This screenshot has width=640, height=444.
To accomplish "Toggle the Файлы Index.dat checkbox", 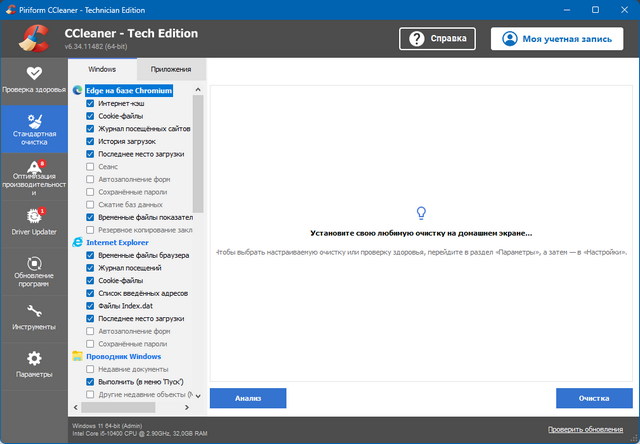I will tap(91, 305).
